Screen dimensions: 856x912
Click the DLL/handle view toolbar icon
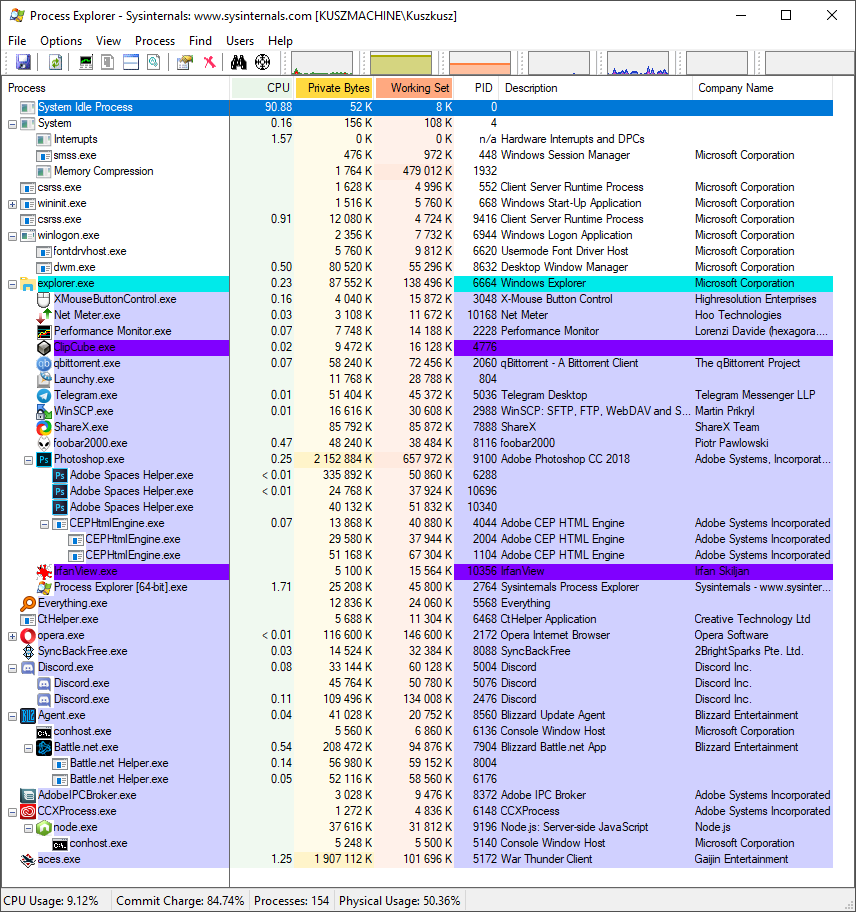pyautogui.click(x=154, y=62)
